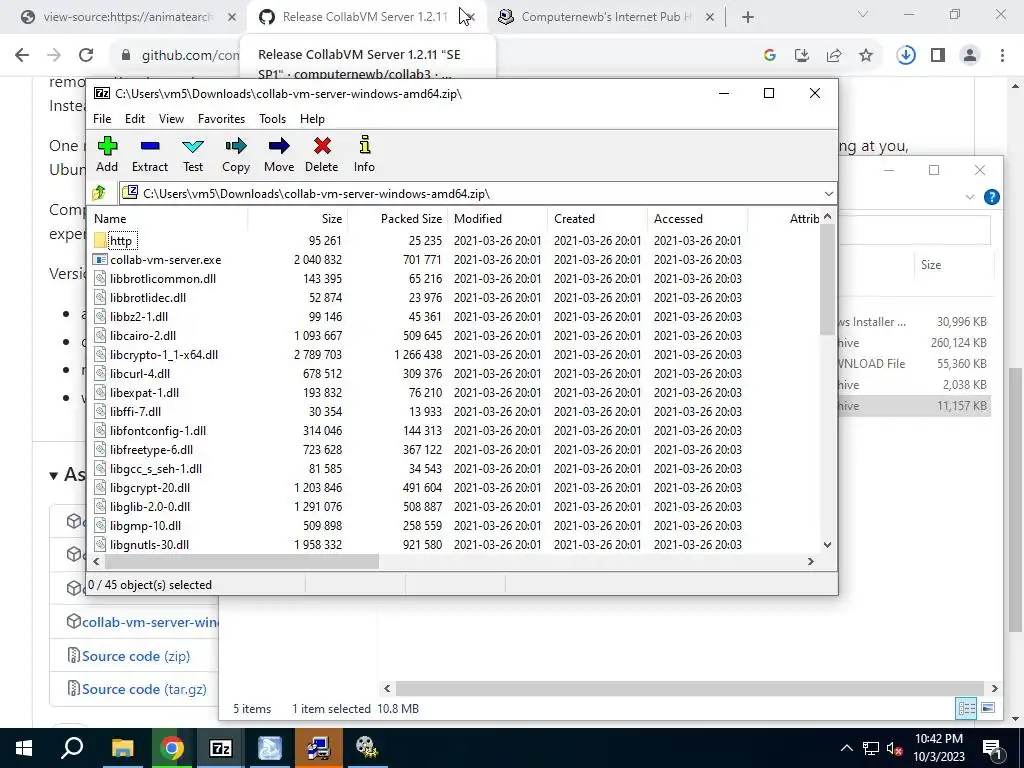Open Chrome's side panel icon
Screen dimensions: 1024x768
938,56
